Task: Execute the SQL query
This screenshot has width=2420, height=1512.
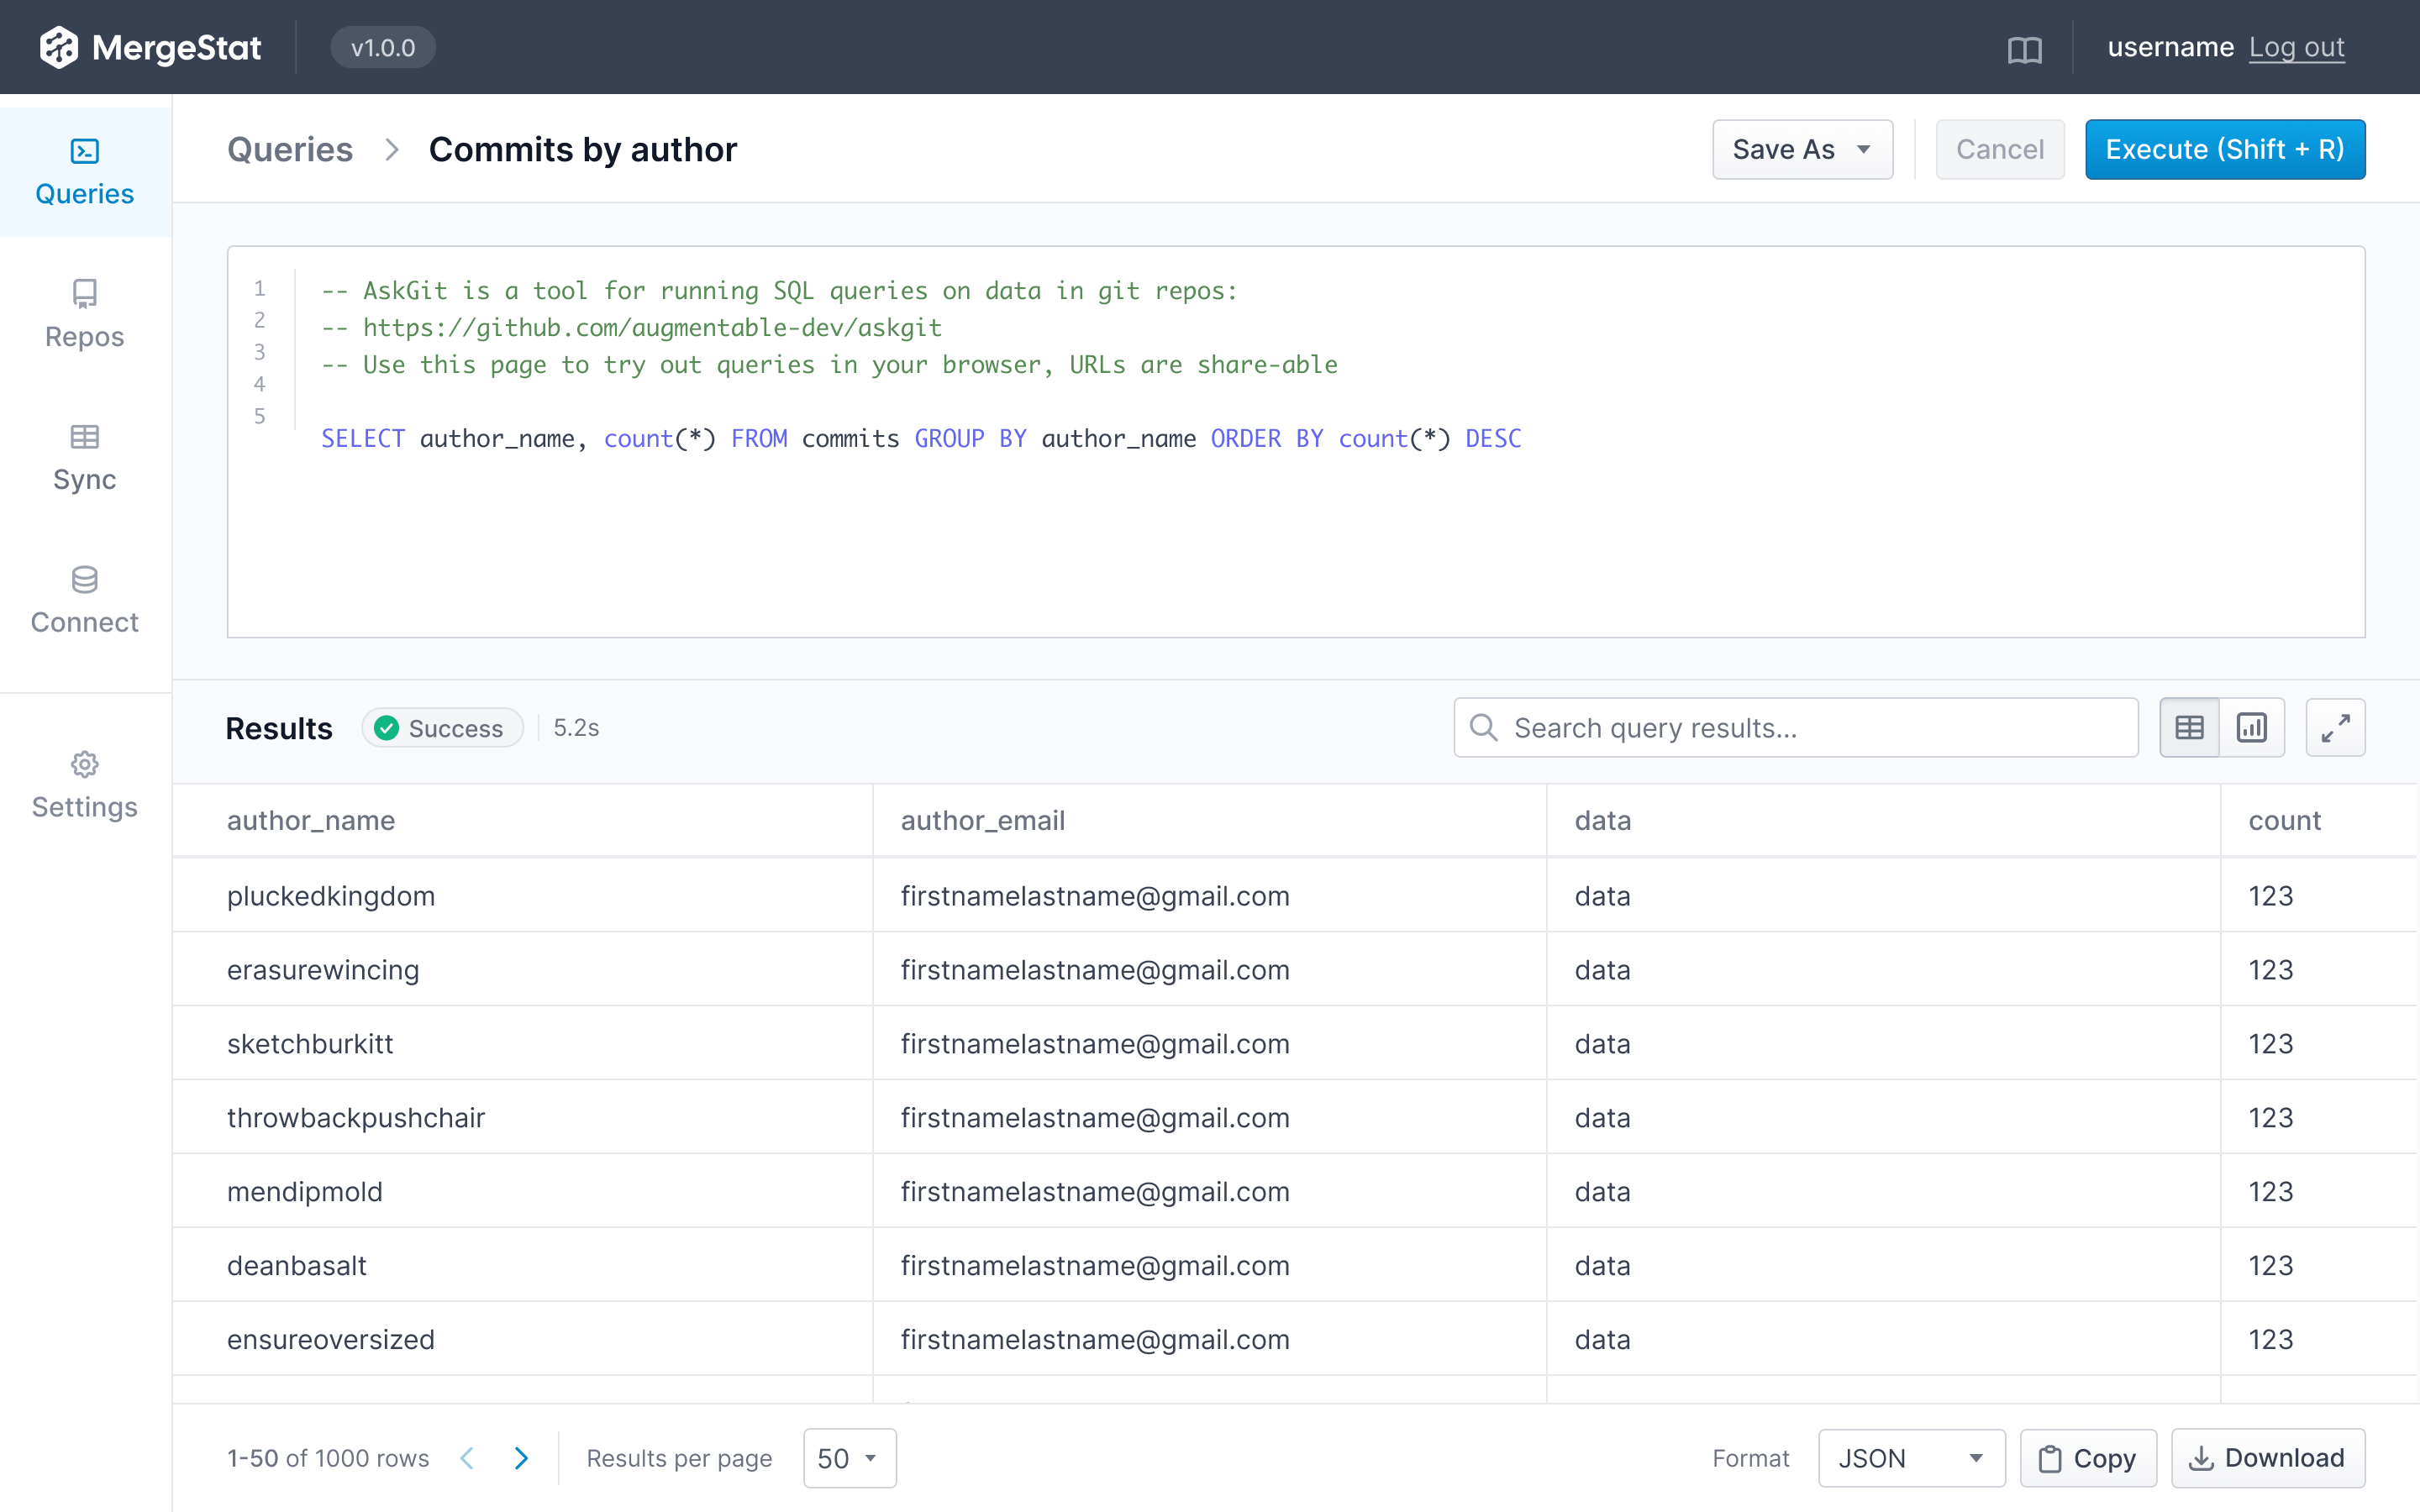Action: [2225, 149]
